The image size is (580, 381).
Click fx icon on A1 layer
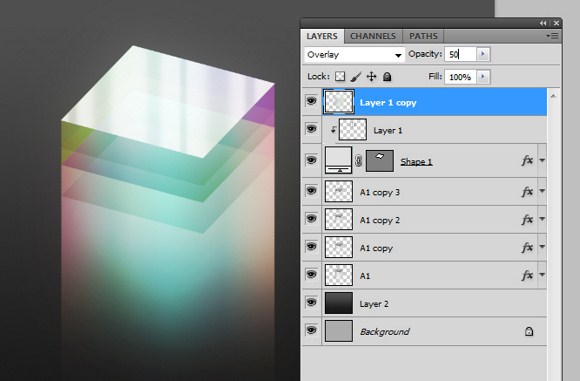click(527, 275)
